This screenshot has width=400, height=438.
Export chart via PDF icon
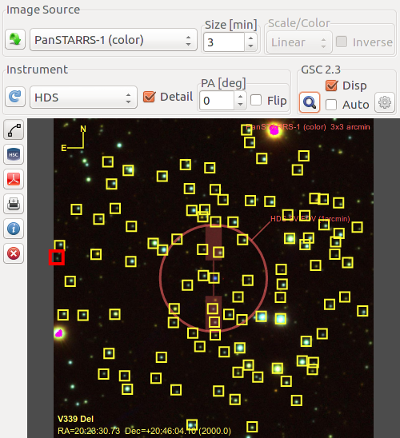14,179
